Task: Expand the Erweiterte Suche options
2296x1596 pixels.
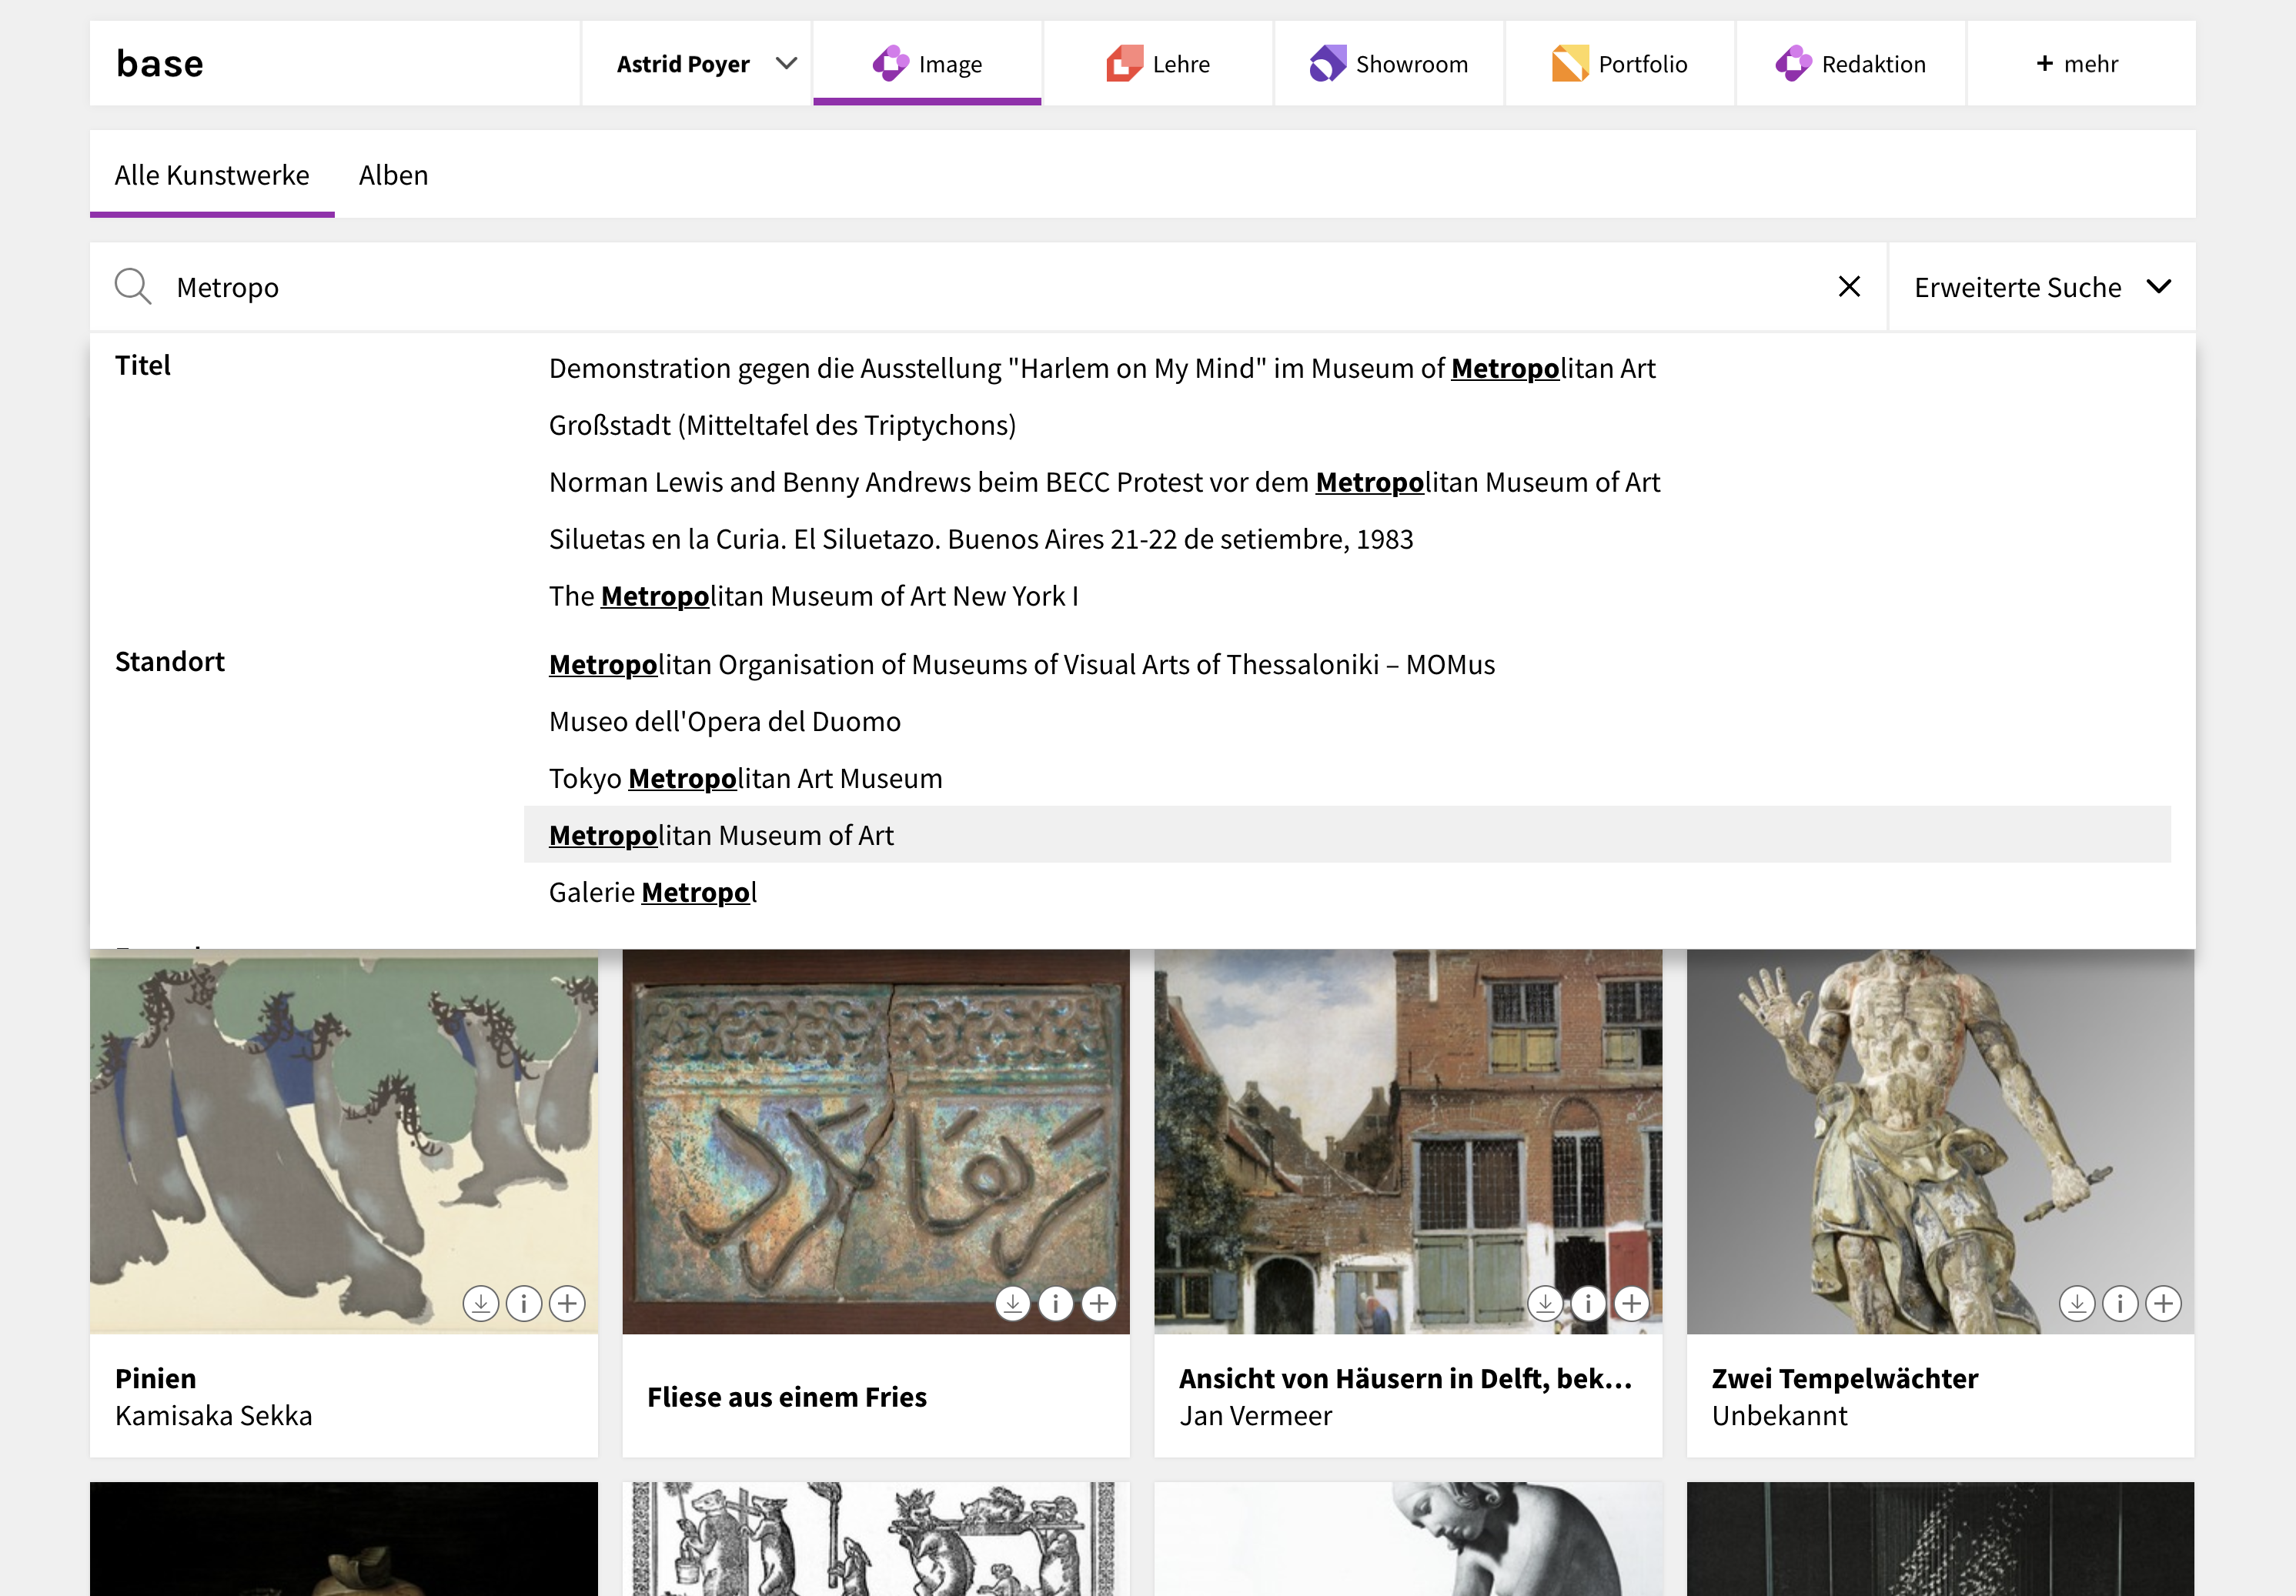Action: point(2042,287)
